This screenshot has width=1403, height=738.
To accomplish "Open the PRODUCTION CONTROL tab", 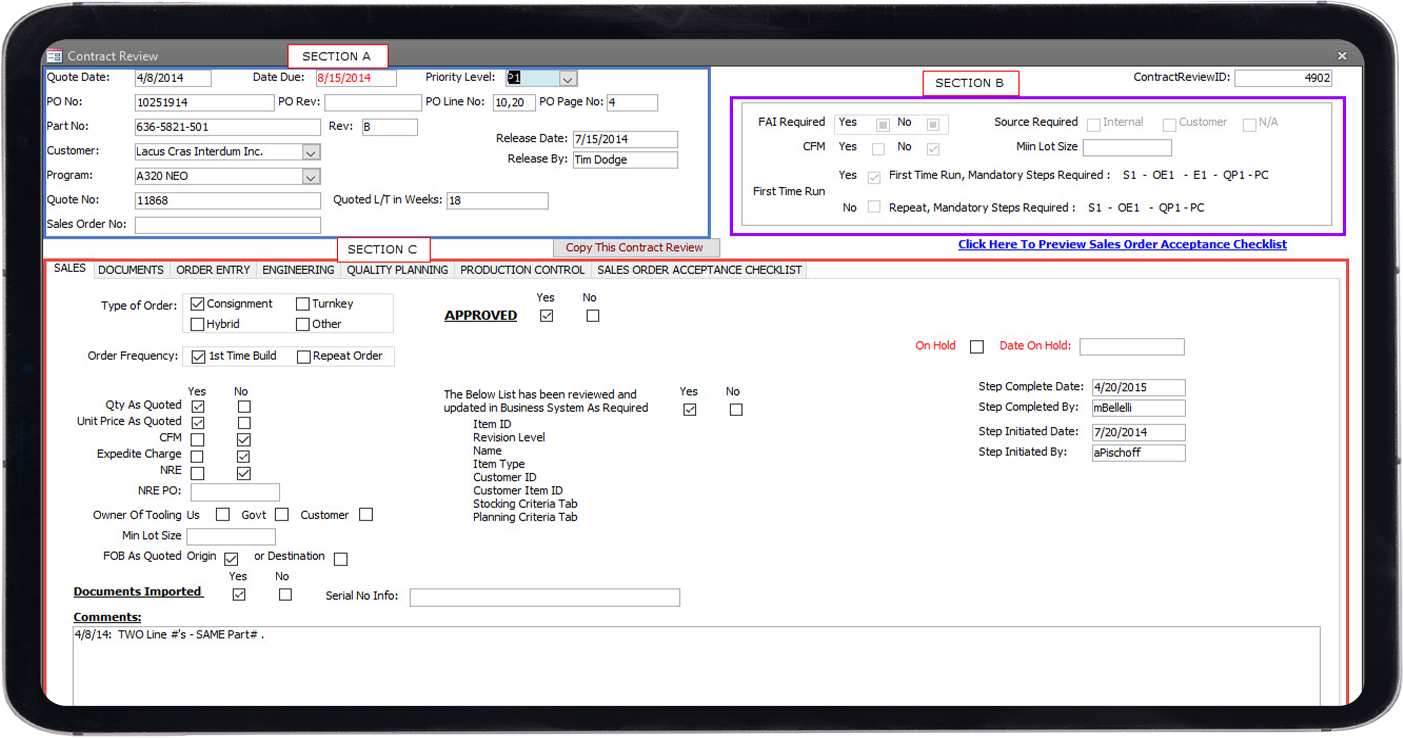I will coord(522,270).
